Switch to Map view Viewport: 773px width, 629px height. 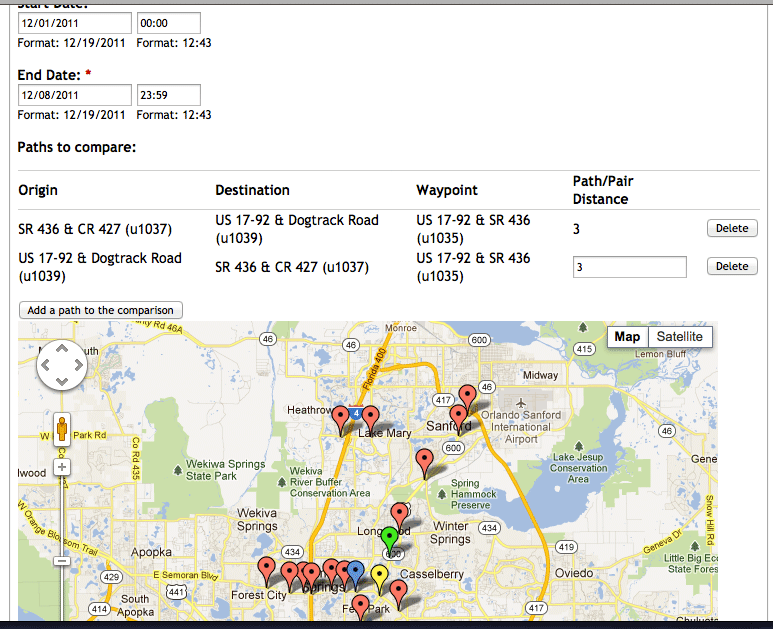[x=627, y=337]
